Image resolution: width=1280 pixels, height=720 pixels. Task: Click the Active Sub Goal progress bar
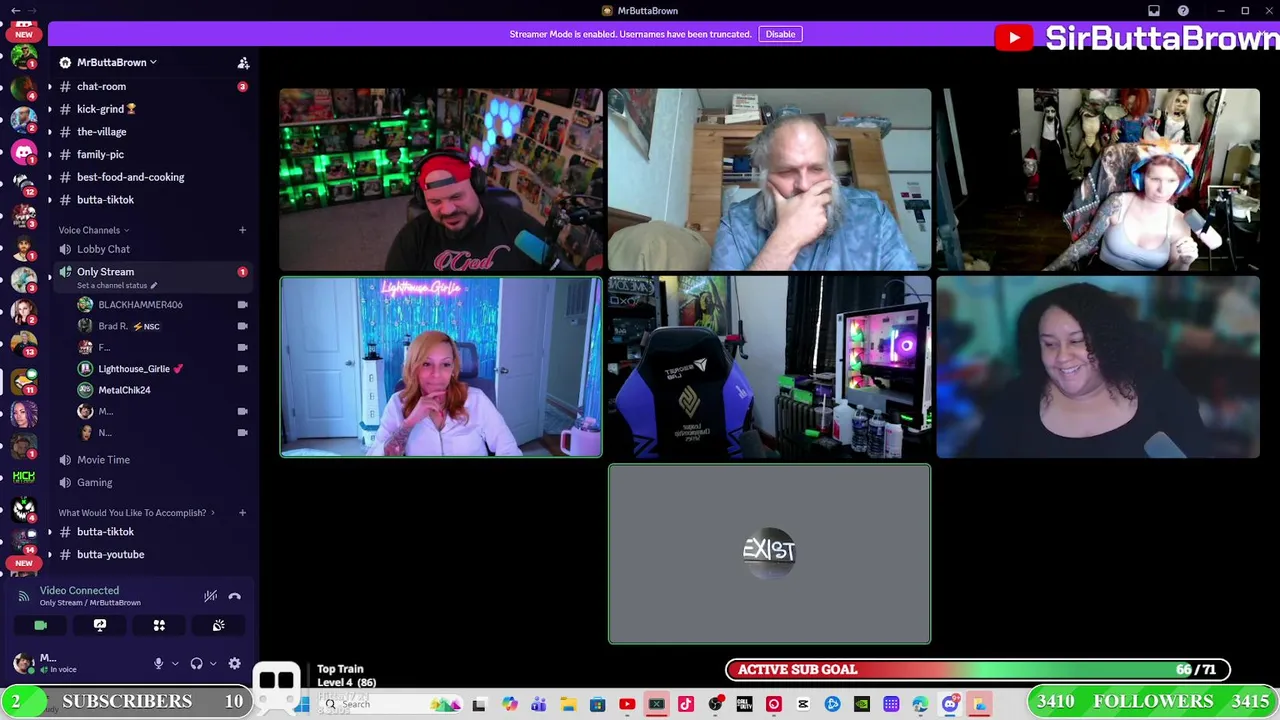coord(978,670)
